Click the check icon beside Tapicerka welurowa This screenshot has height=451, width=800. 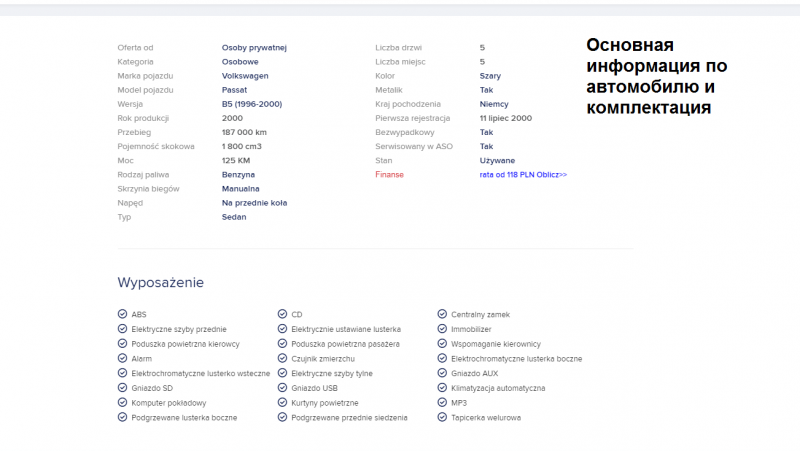442,418
